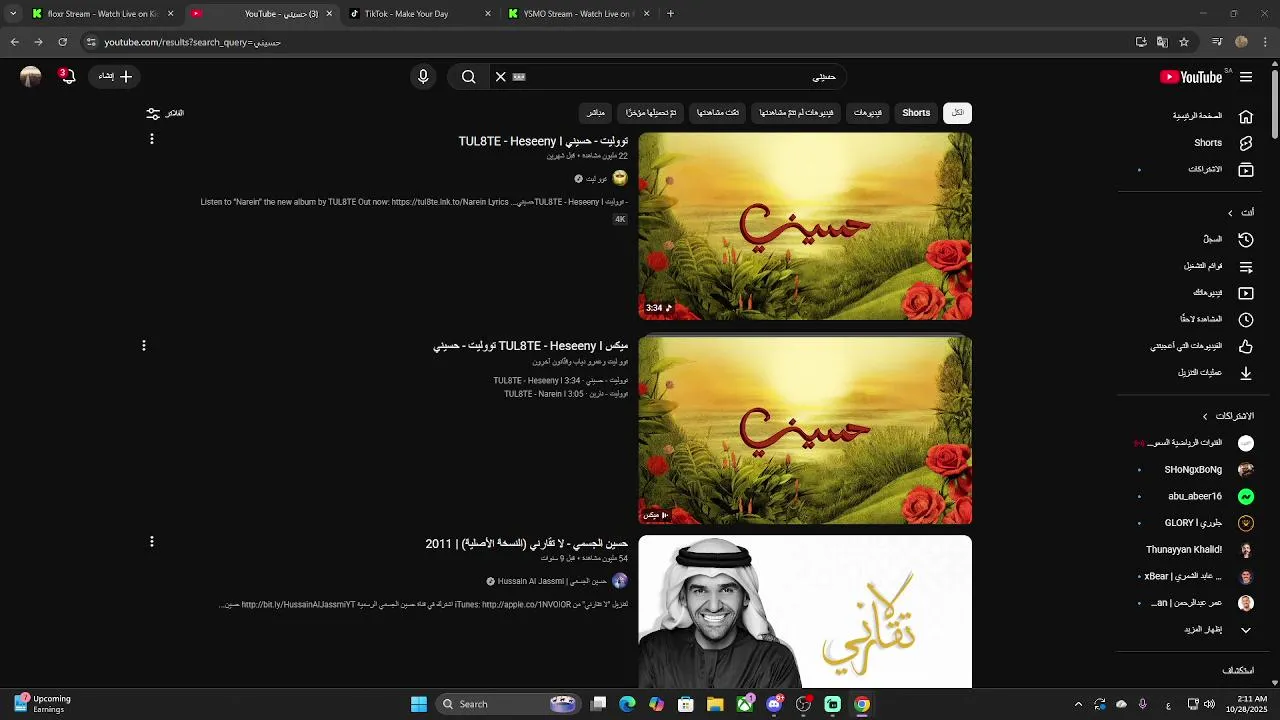Image resolution: width=1280 pixels, height=720 pixels.
Task: Open the on-screen keyboard icon in search box
Action: coord(519,77)
